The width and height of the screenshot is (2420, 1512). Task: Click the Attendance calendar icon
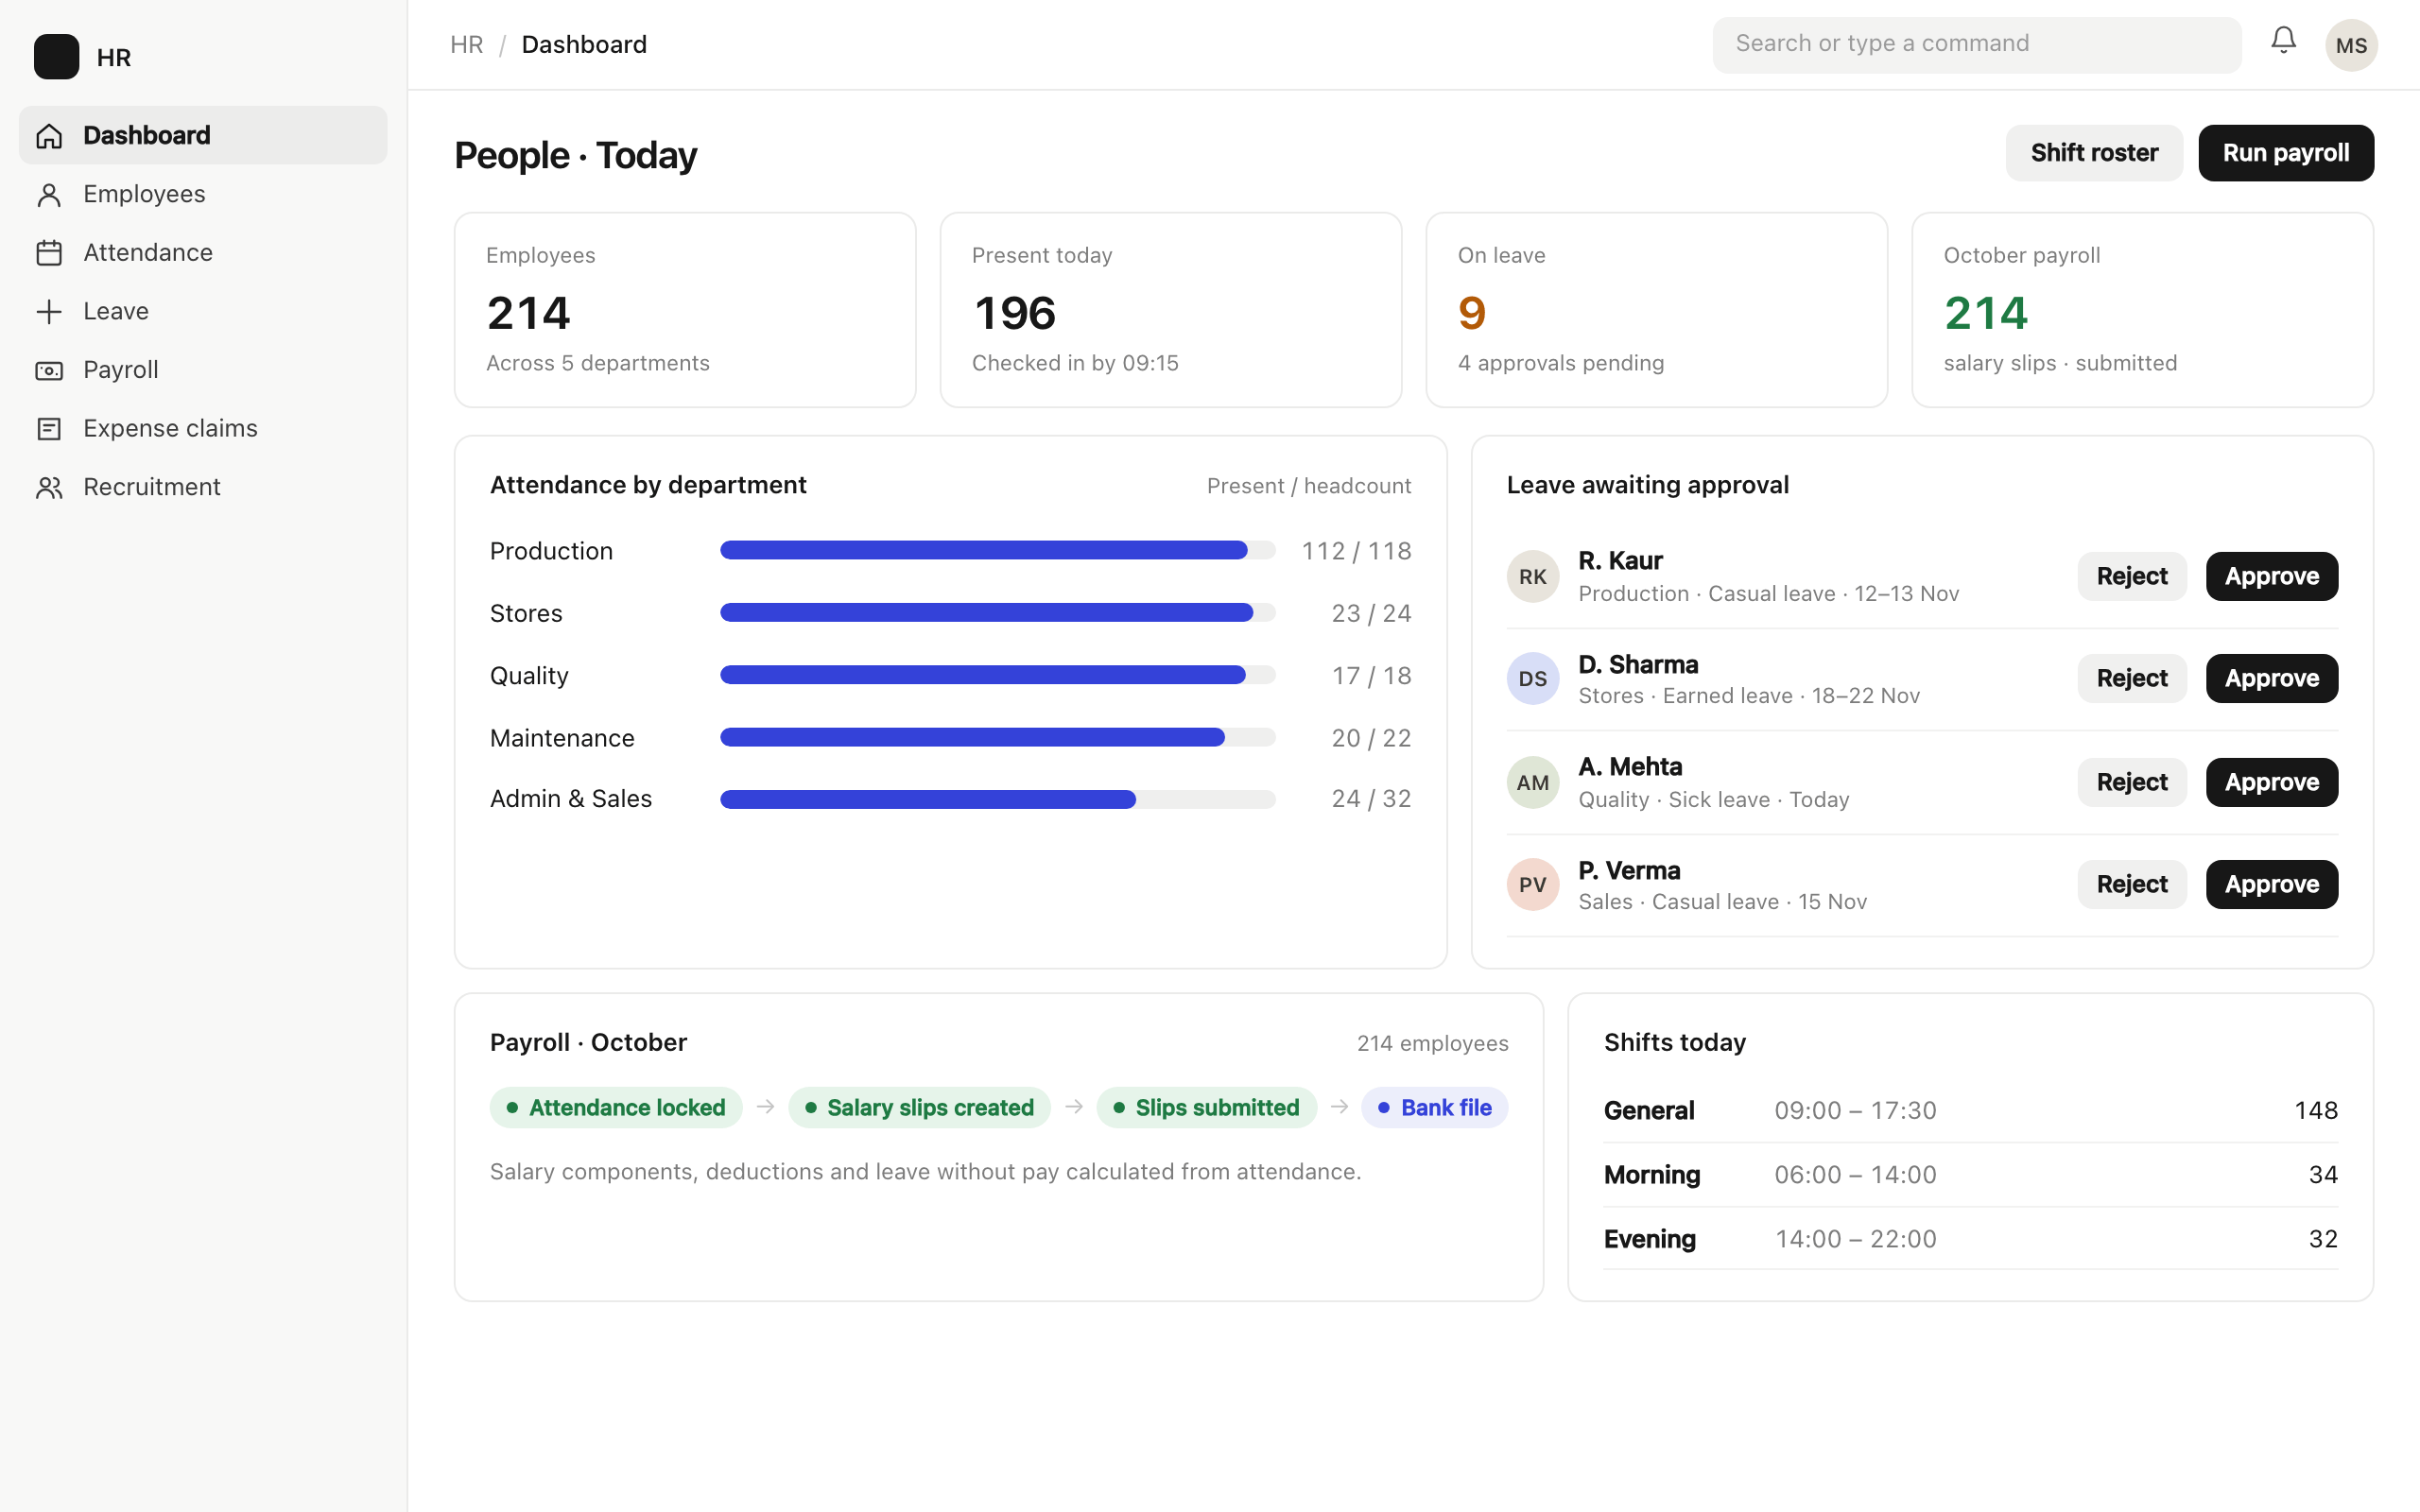click(49, 253)
